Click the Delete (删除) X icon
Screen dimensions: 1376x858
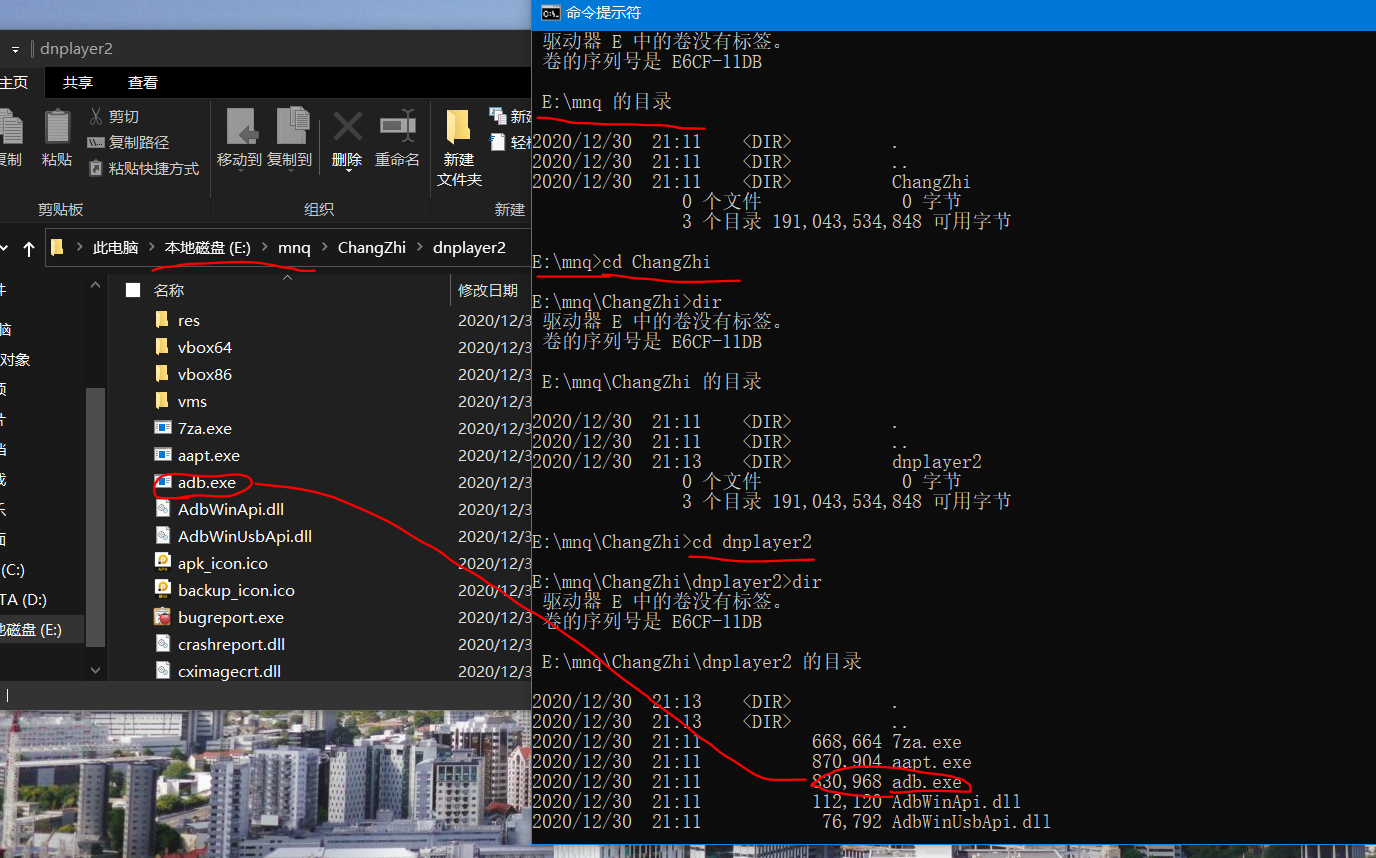point(347,127)
